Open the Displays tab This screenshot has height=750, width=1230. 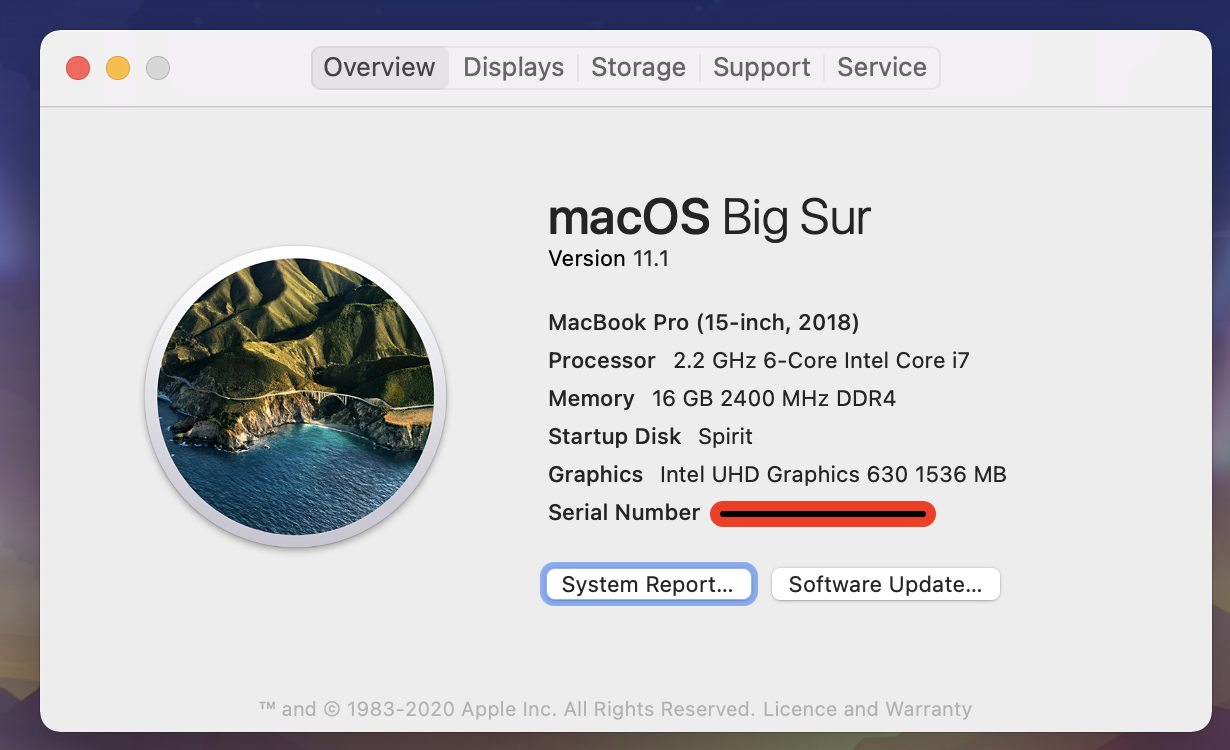tap(513, 68)
